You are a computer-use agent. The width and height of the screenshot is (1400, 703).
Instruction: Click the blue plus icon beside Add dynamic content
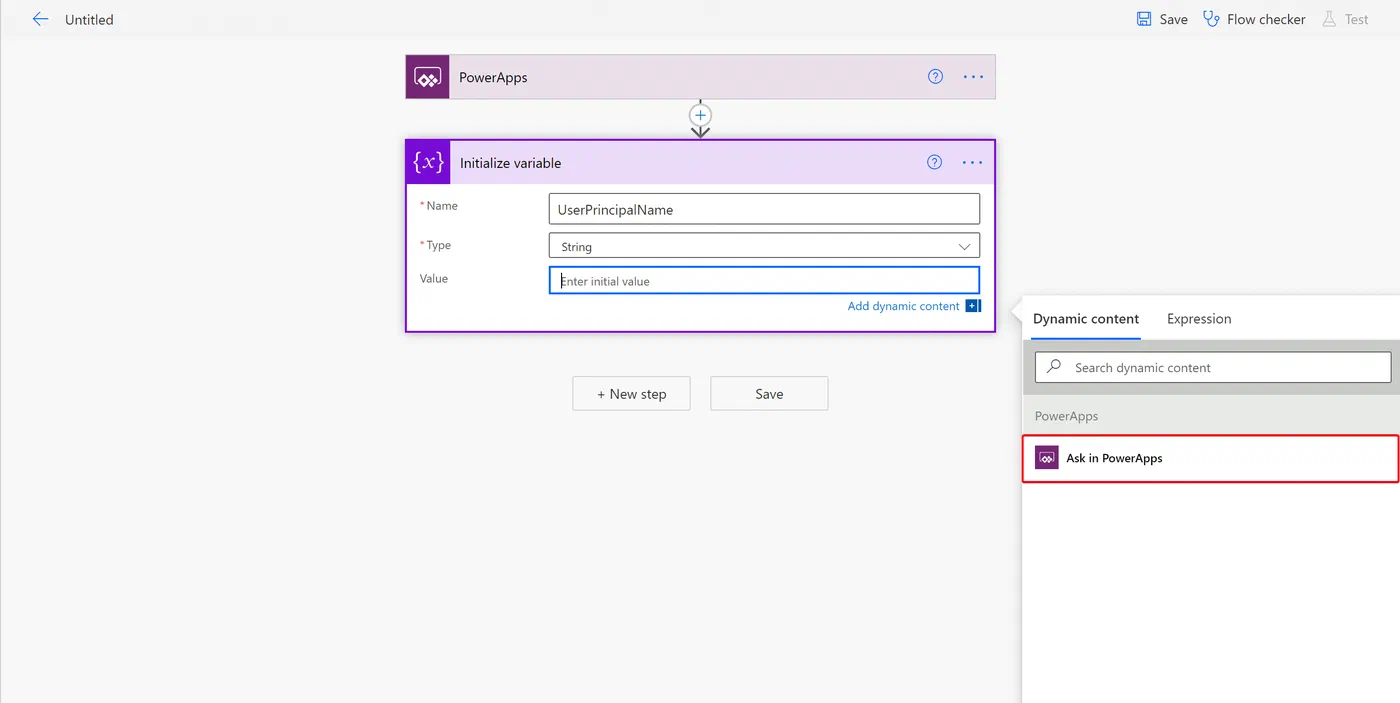coord(972,306)
